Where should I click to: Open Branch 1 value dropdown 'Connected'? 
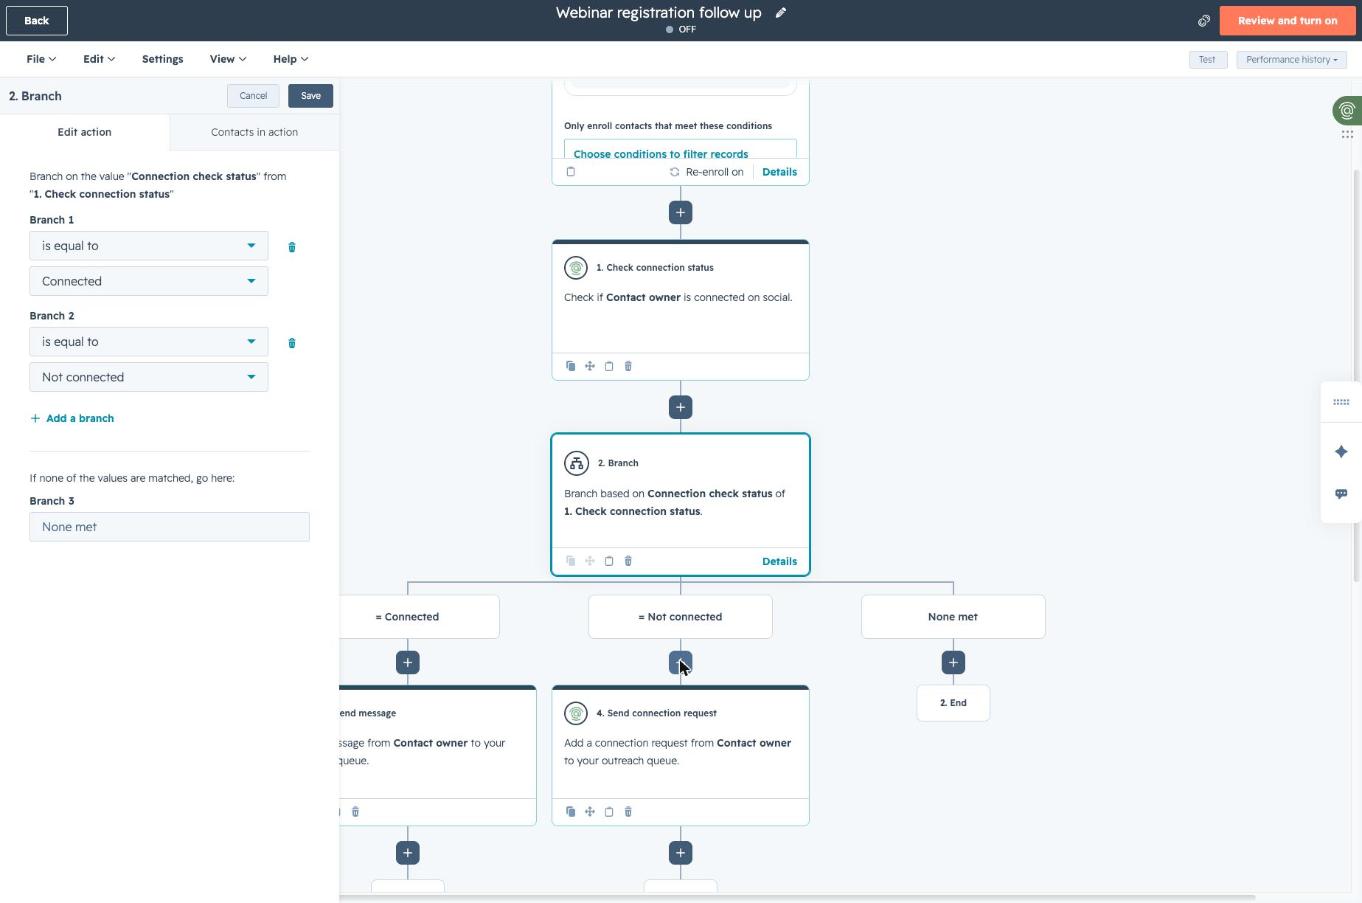click(149, 281)
